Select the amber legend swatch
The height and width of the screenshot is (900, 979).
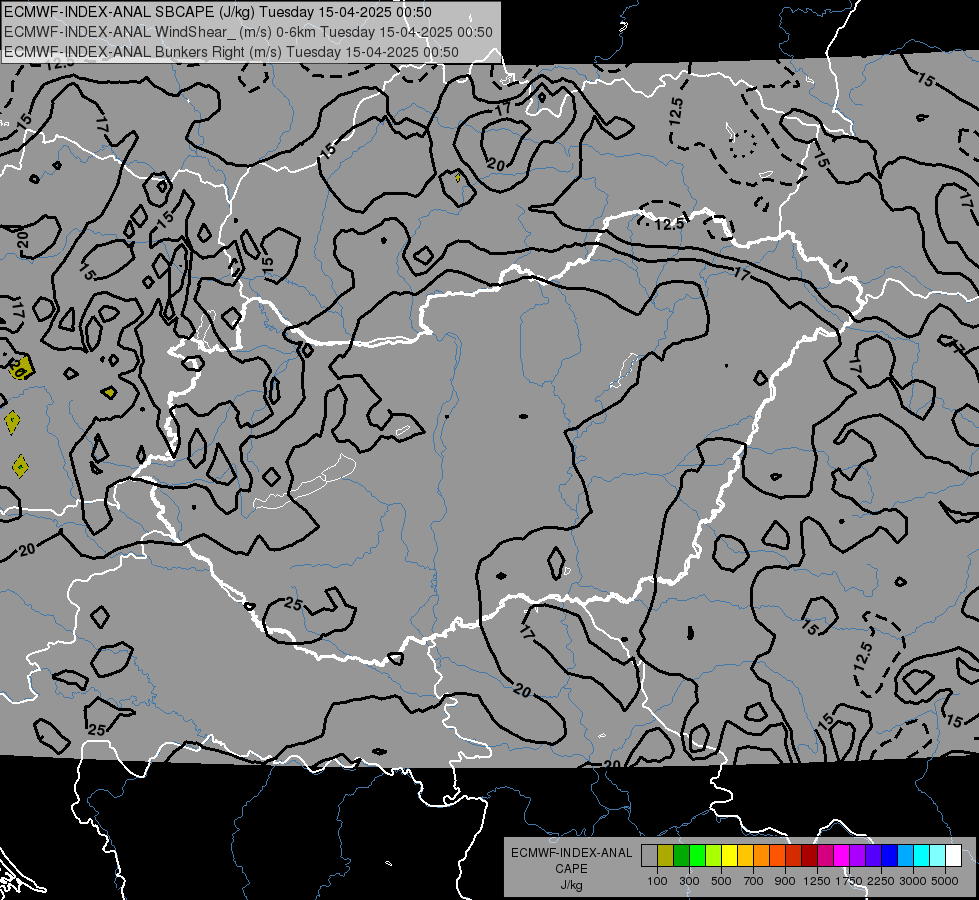(745, 855)
